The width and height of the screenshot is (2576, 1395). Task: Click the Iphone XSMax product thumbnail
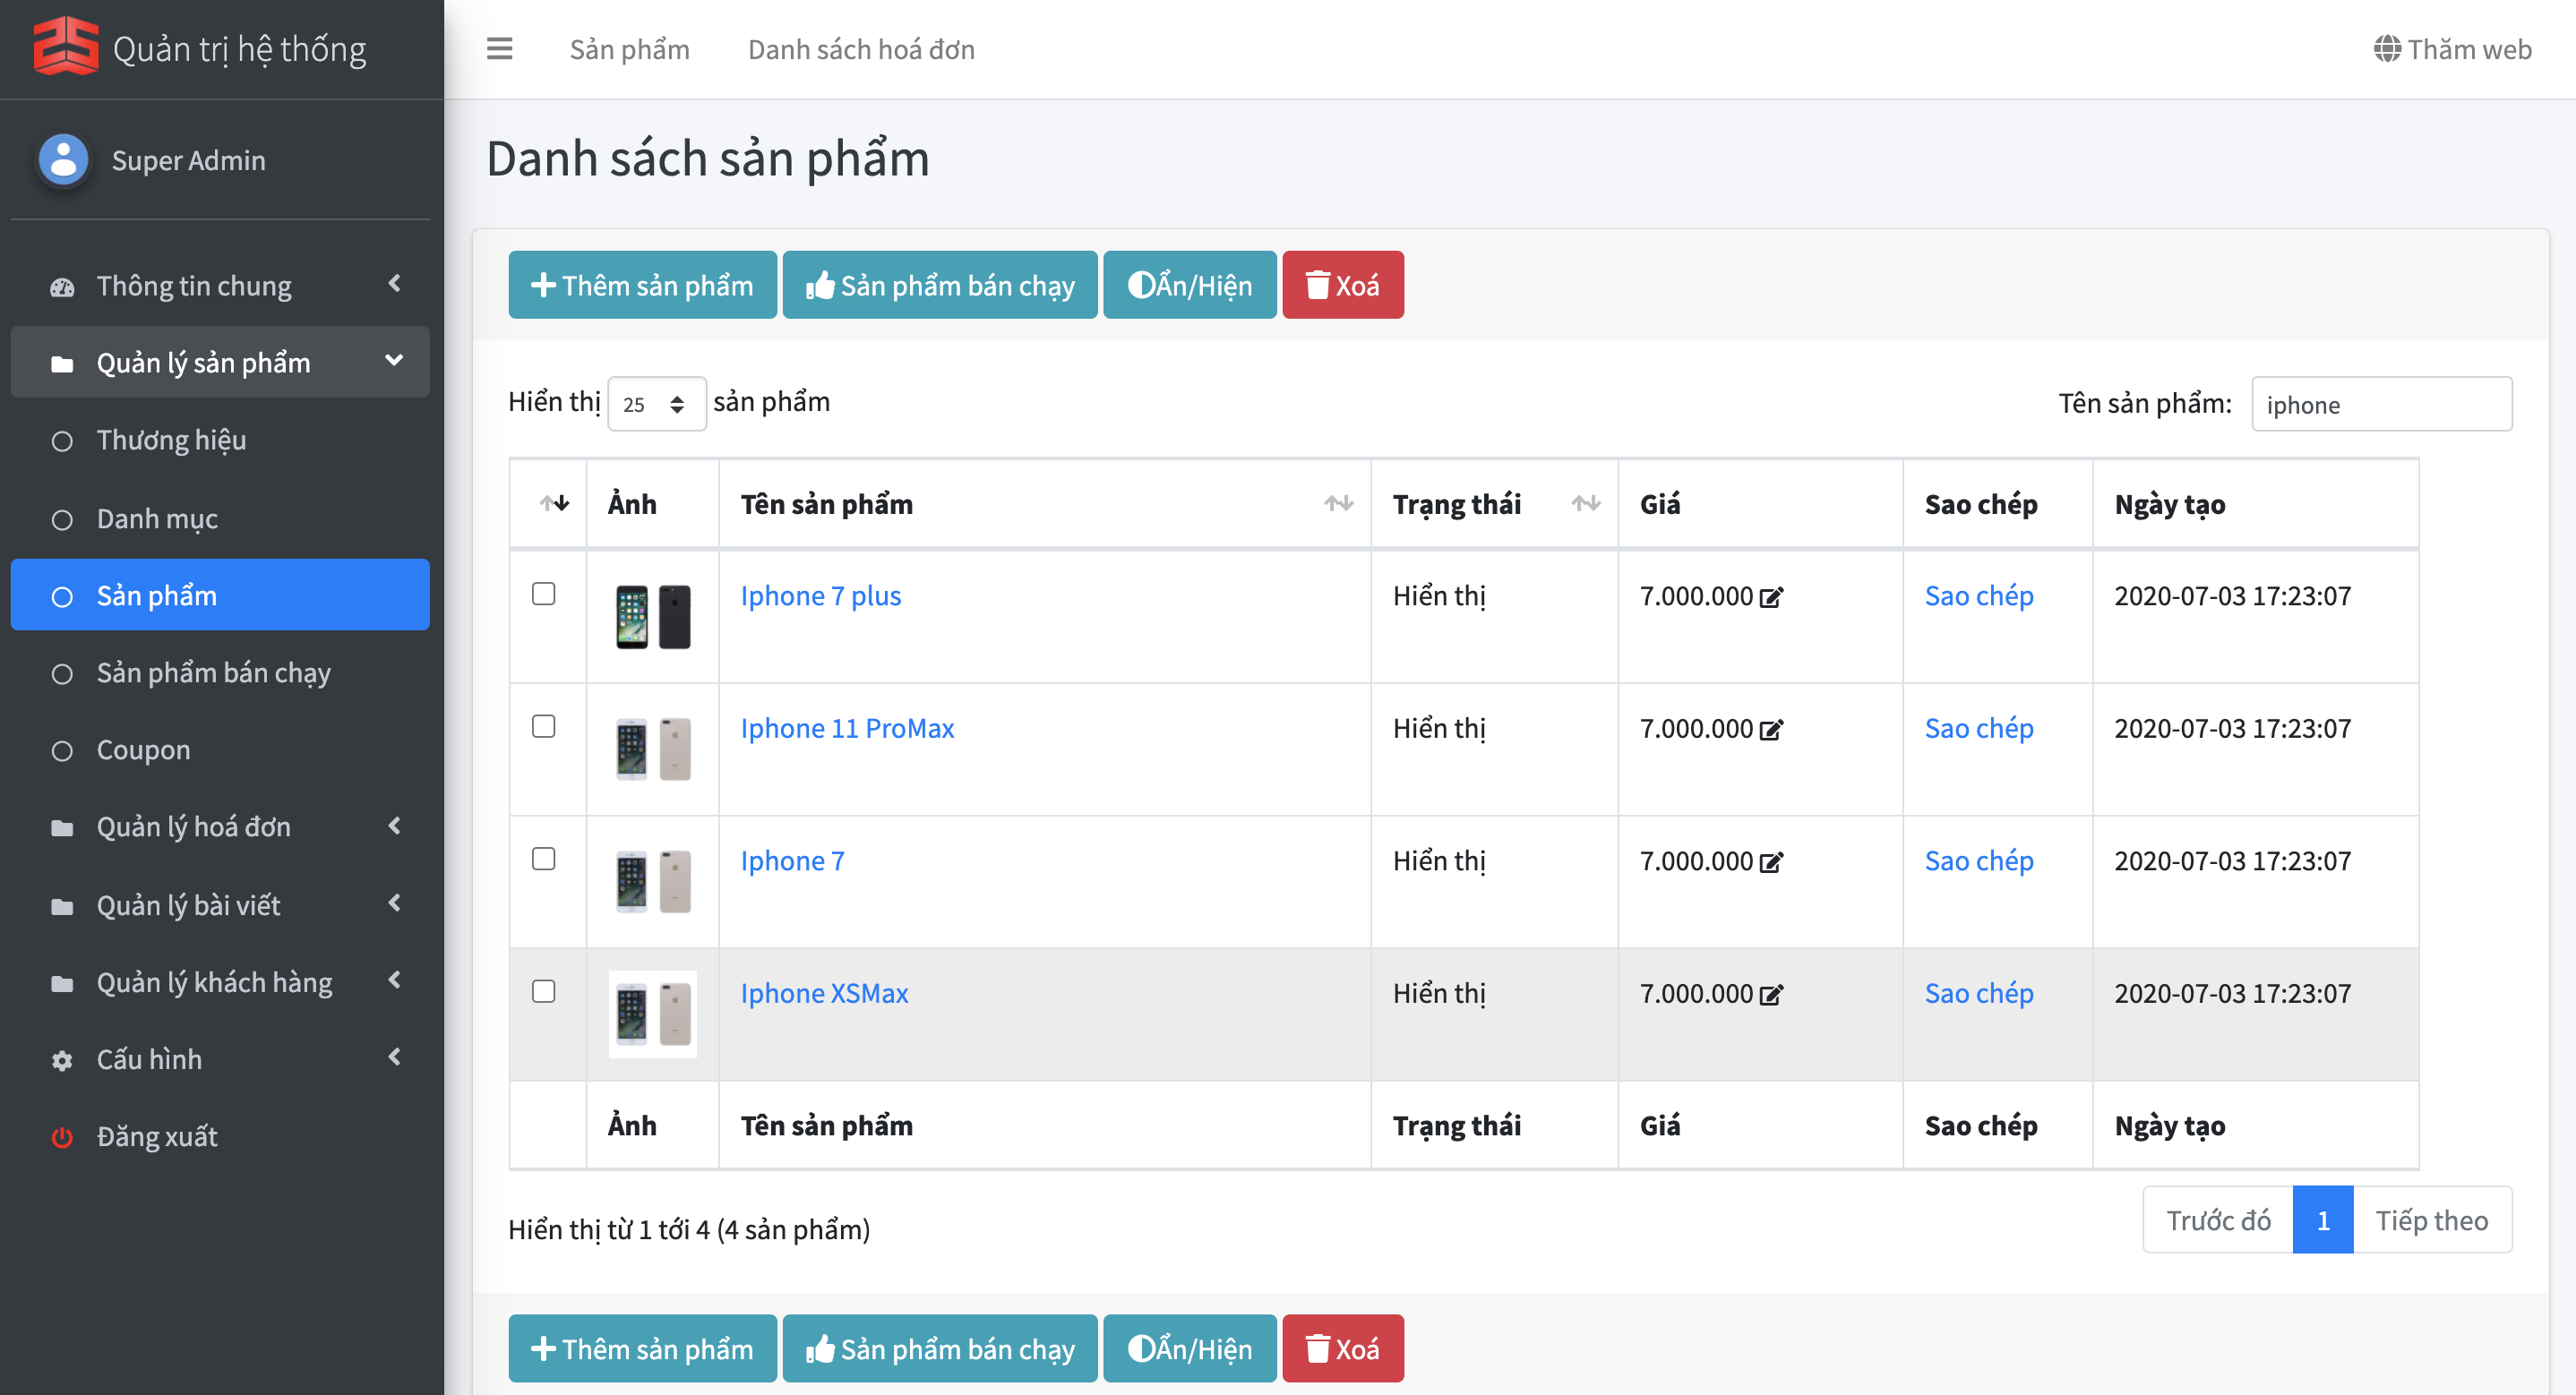653,1014
